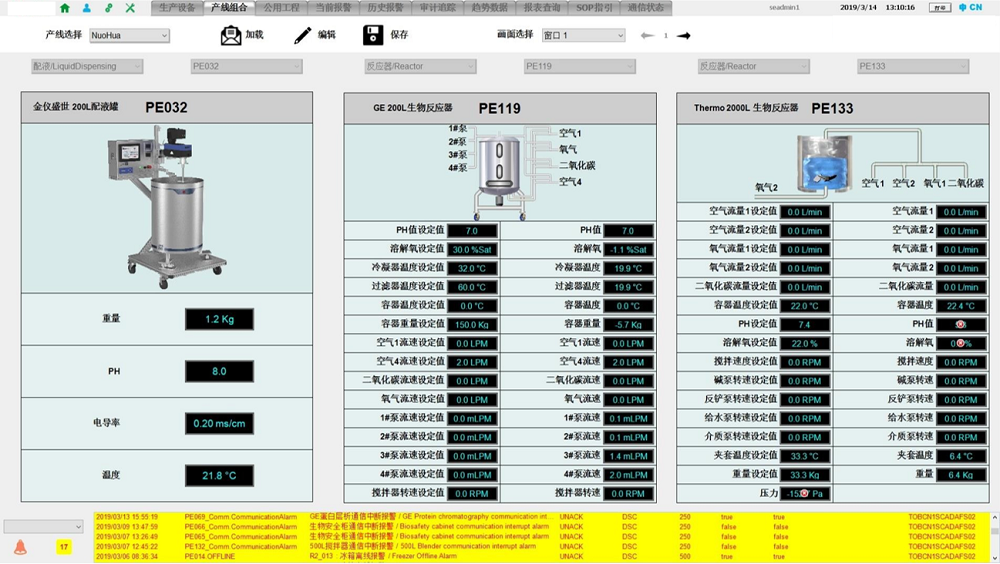Switch to the 生产设备 tab

click(178, 8)
